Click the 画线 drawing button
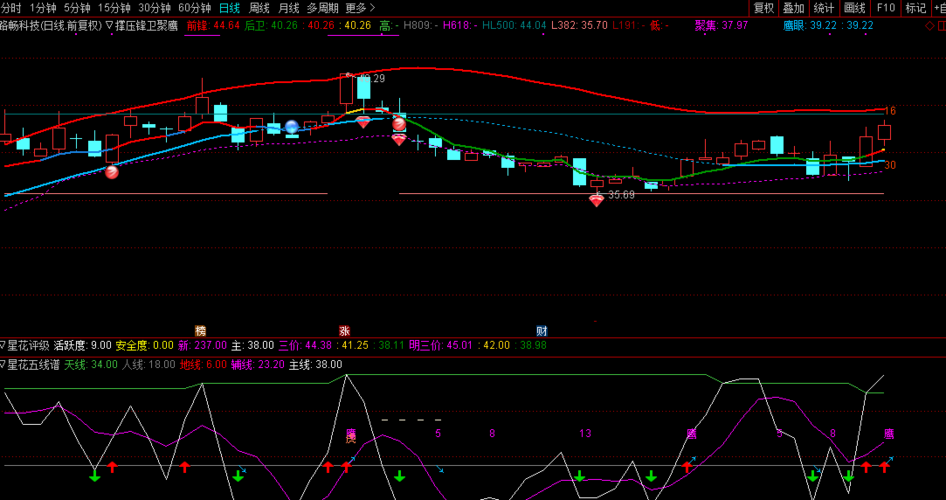The height and width of the screenshot is (500, 946). [x=854, y=8]
